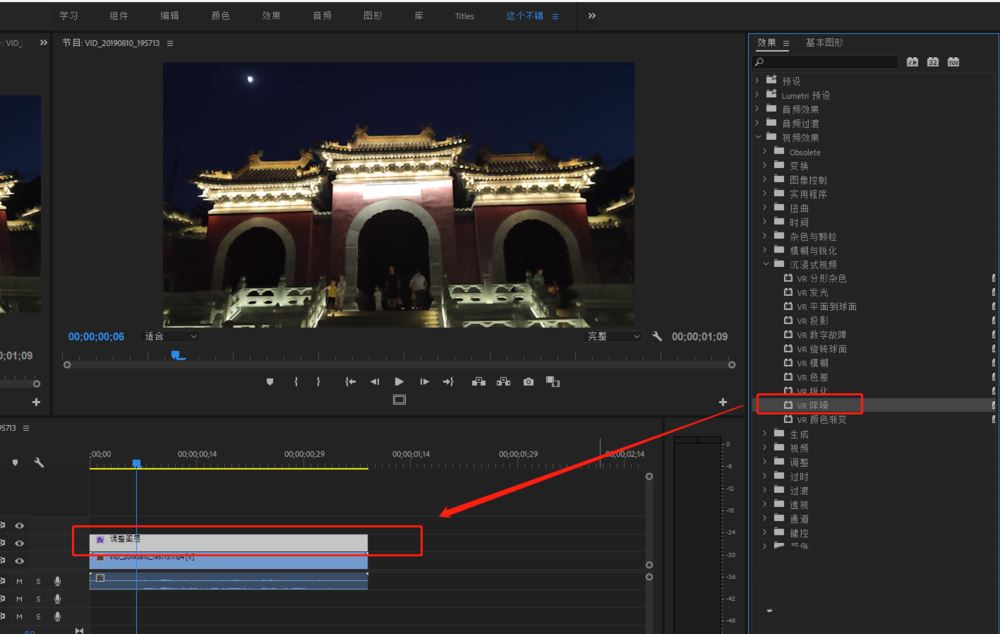Jump to the Out point

[x=448, y=381]
